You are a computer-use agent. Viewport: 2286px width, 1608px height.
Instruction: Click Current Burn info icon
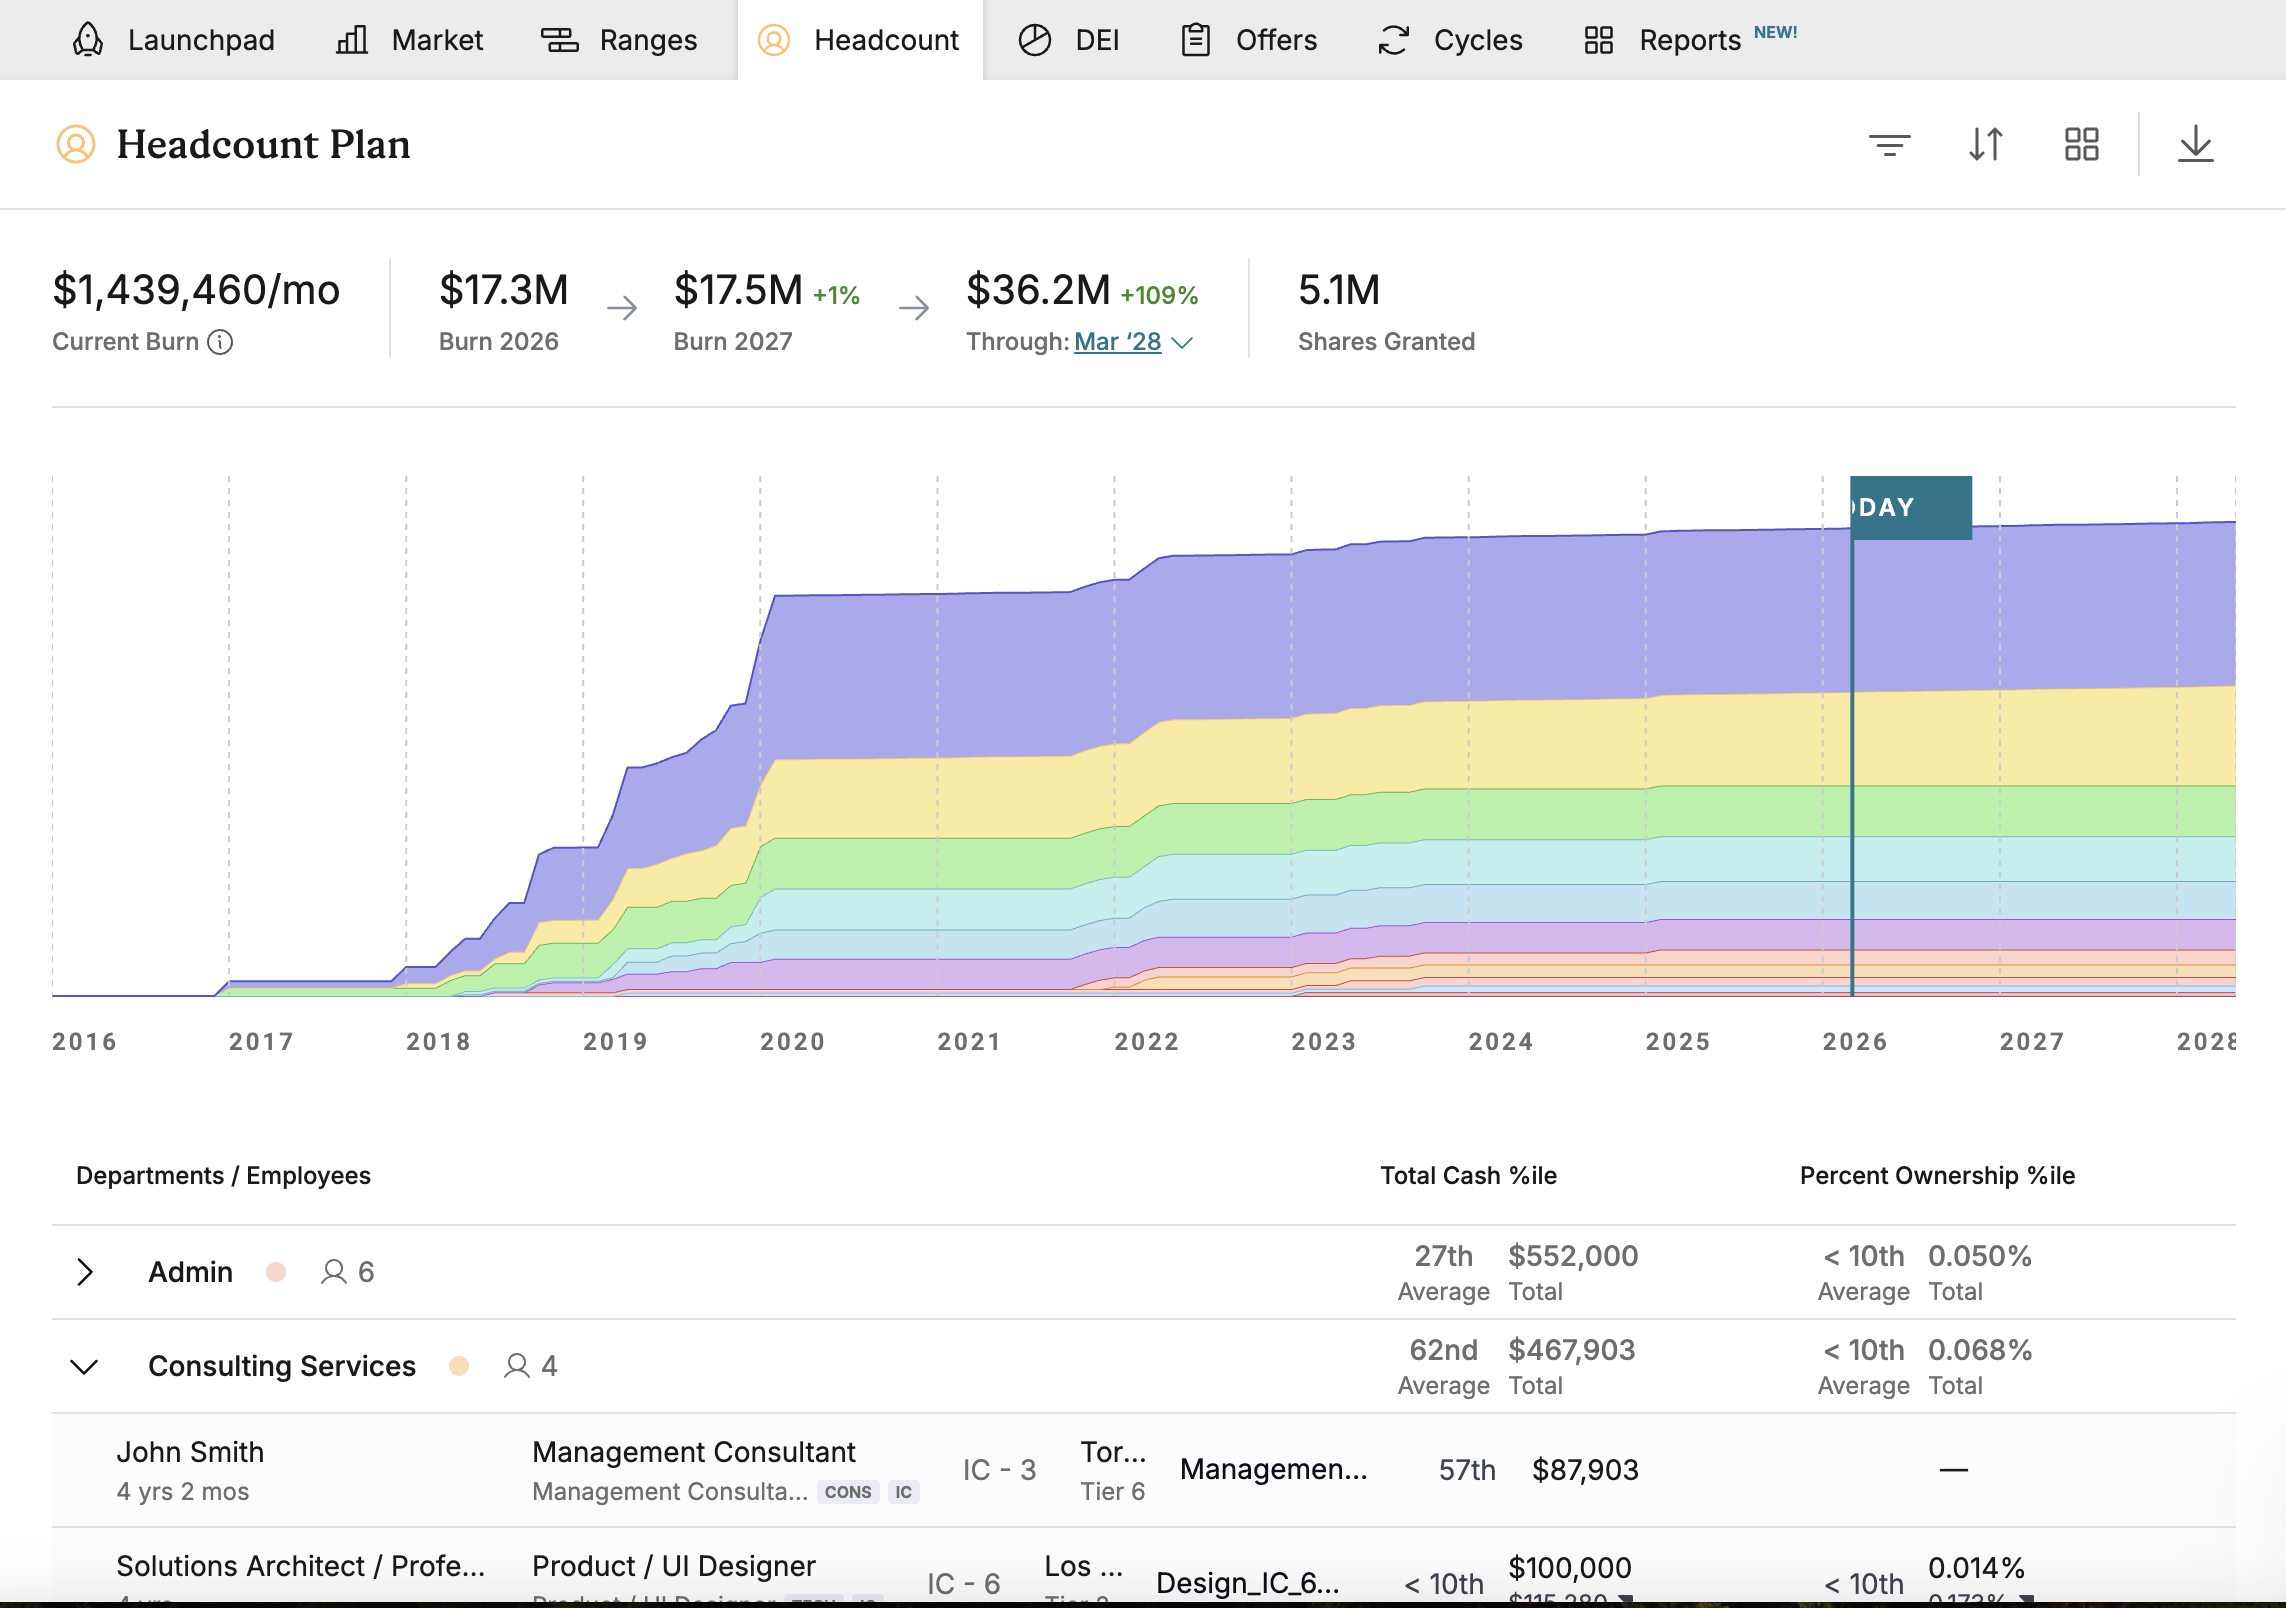click(220, 342)
